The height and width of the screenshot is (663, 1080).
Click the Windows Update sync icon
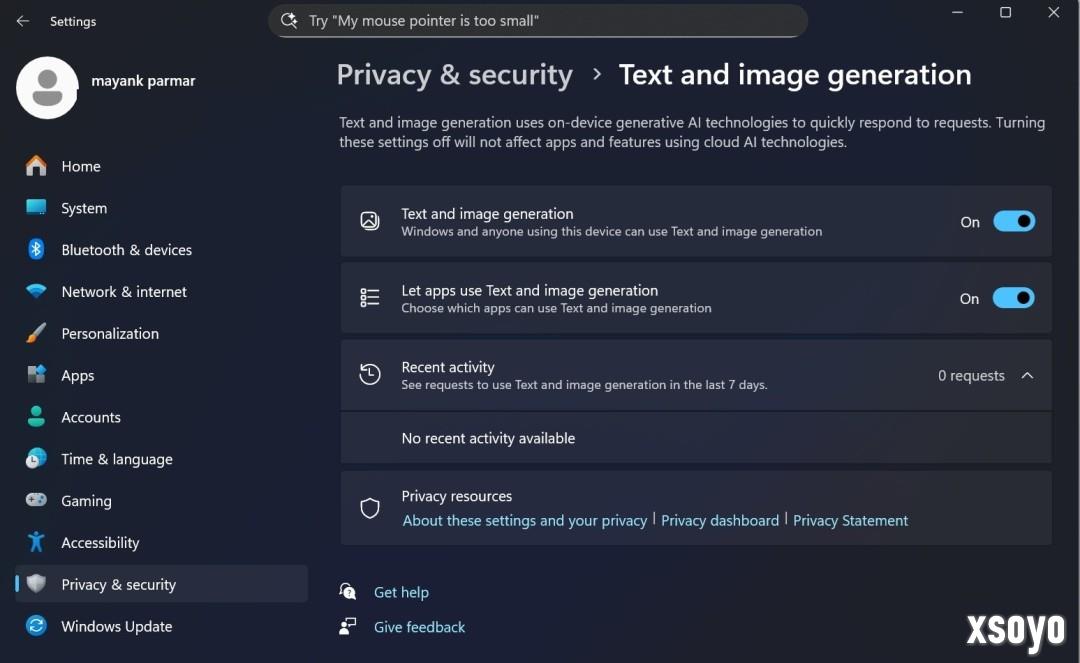tap(37, 626)
